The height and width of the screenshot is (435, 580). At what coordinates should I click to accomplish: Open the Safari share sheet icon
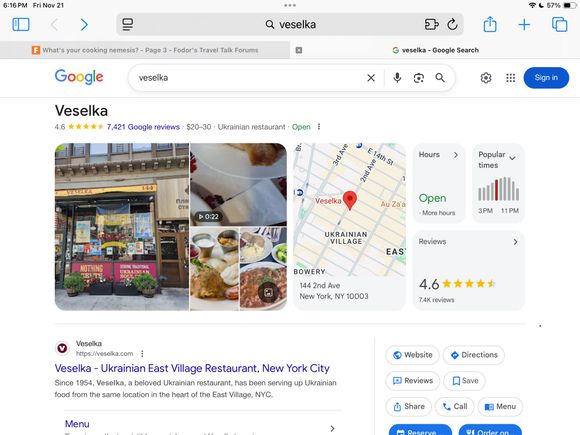pos(490,24)
